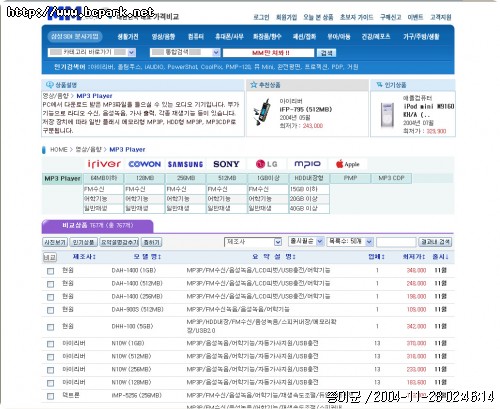
Task: Filter by the mpio brand logo
Action: (307, 164)
